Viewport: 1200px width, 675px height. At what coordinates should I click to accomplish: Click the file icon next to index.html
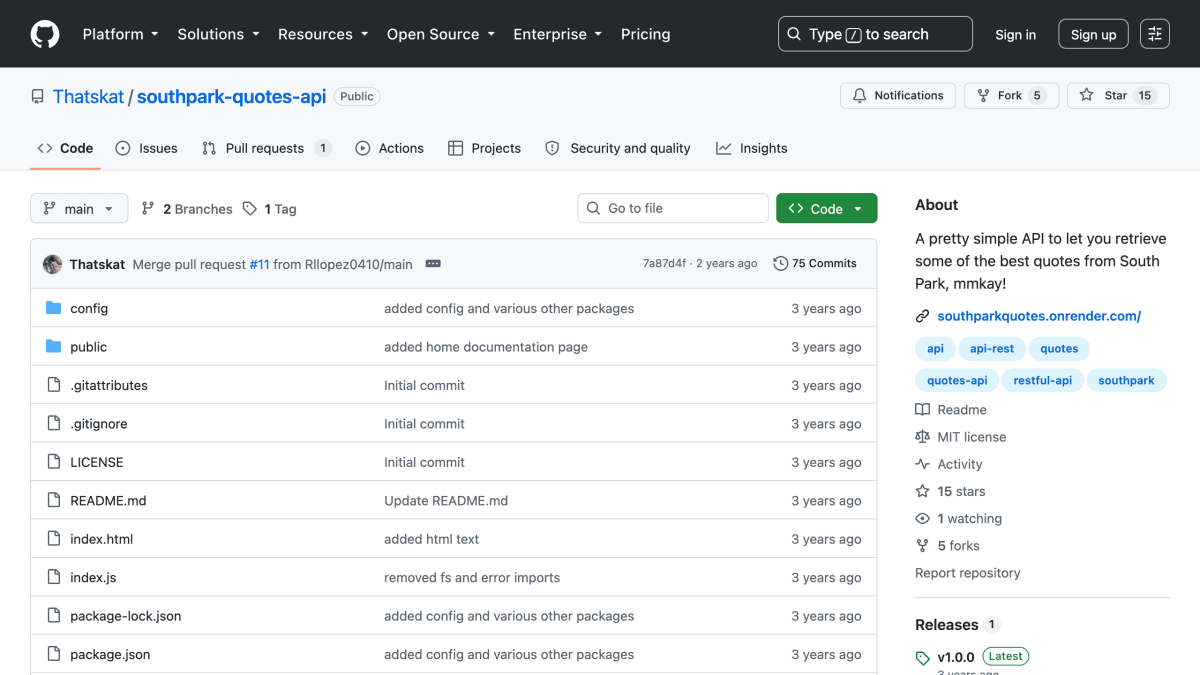54,539
